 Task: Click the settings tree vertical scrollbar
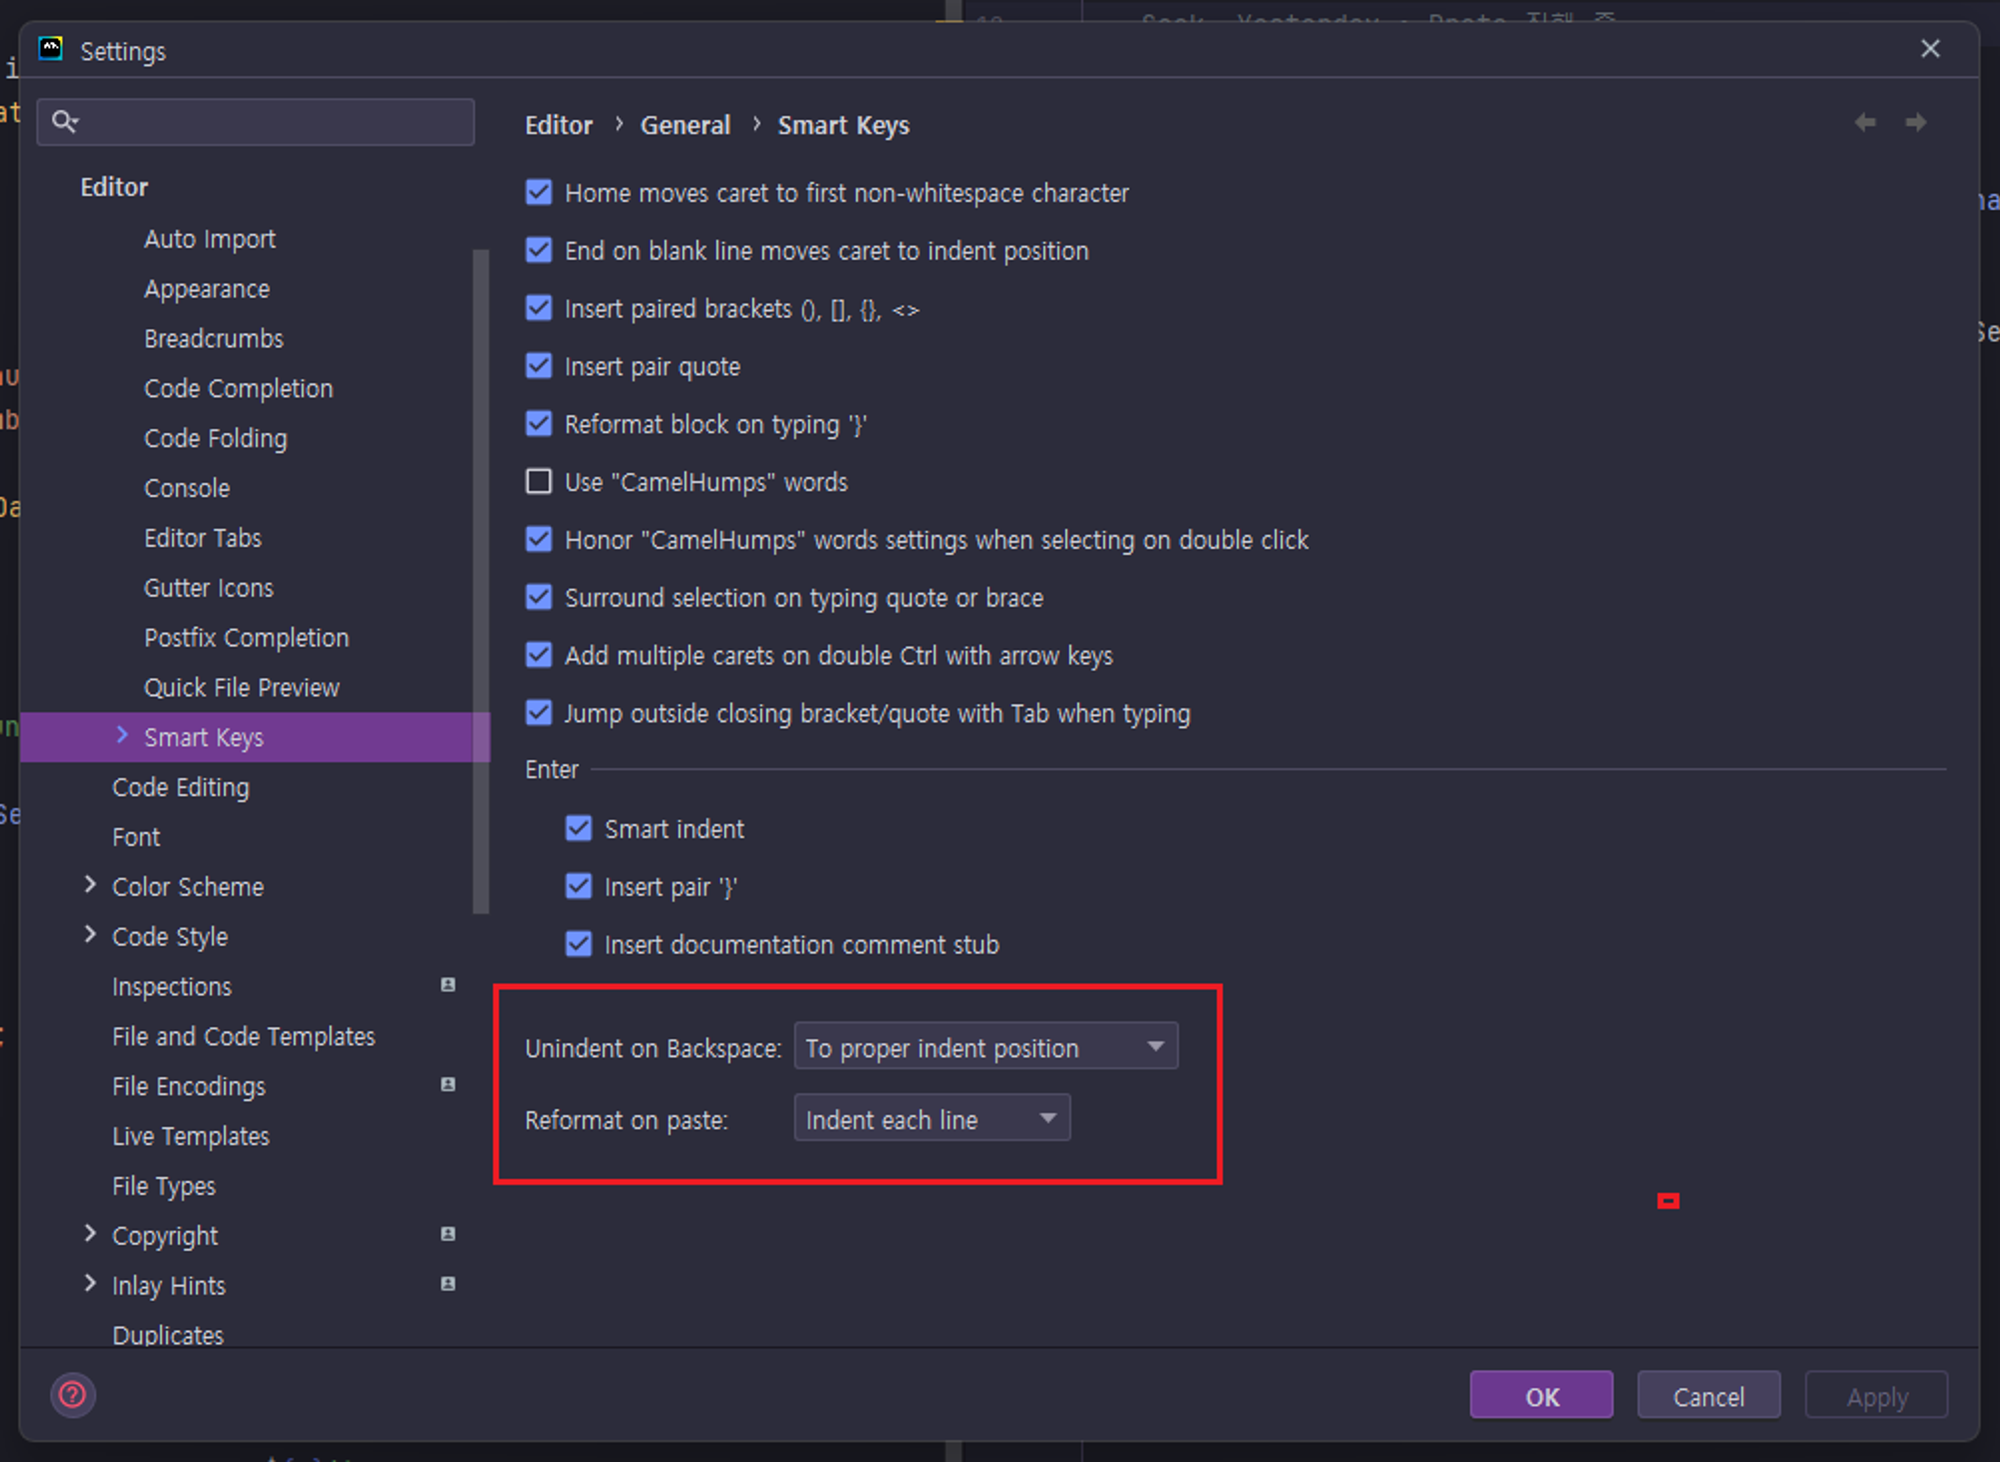point(481,580)
